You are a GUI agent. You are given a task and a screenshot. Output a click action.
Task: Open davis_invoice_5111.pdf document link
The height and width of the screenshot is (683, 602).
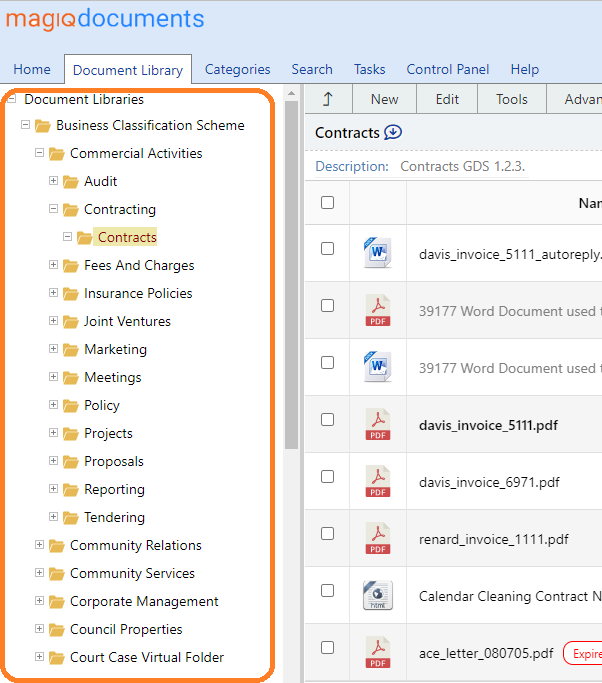click(488, 425)
